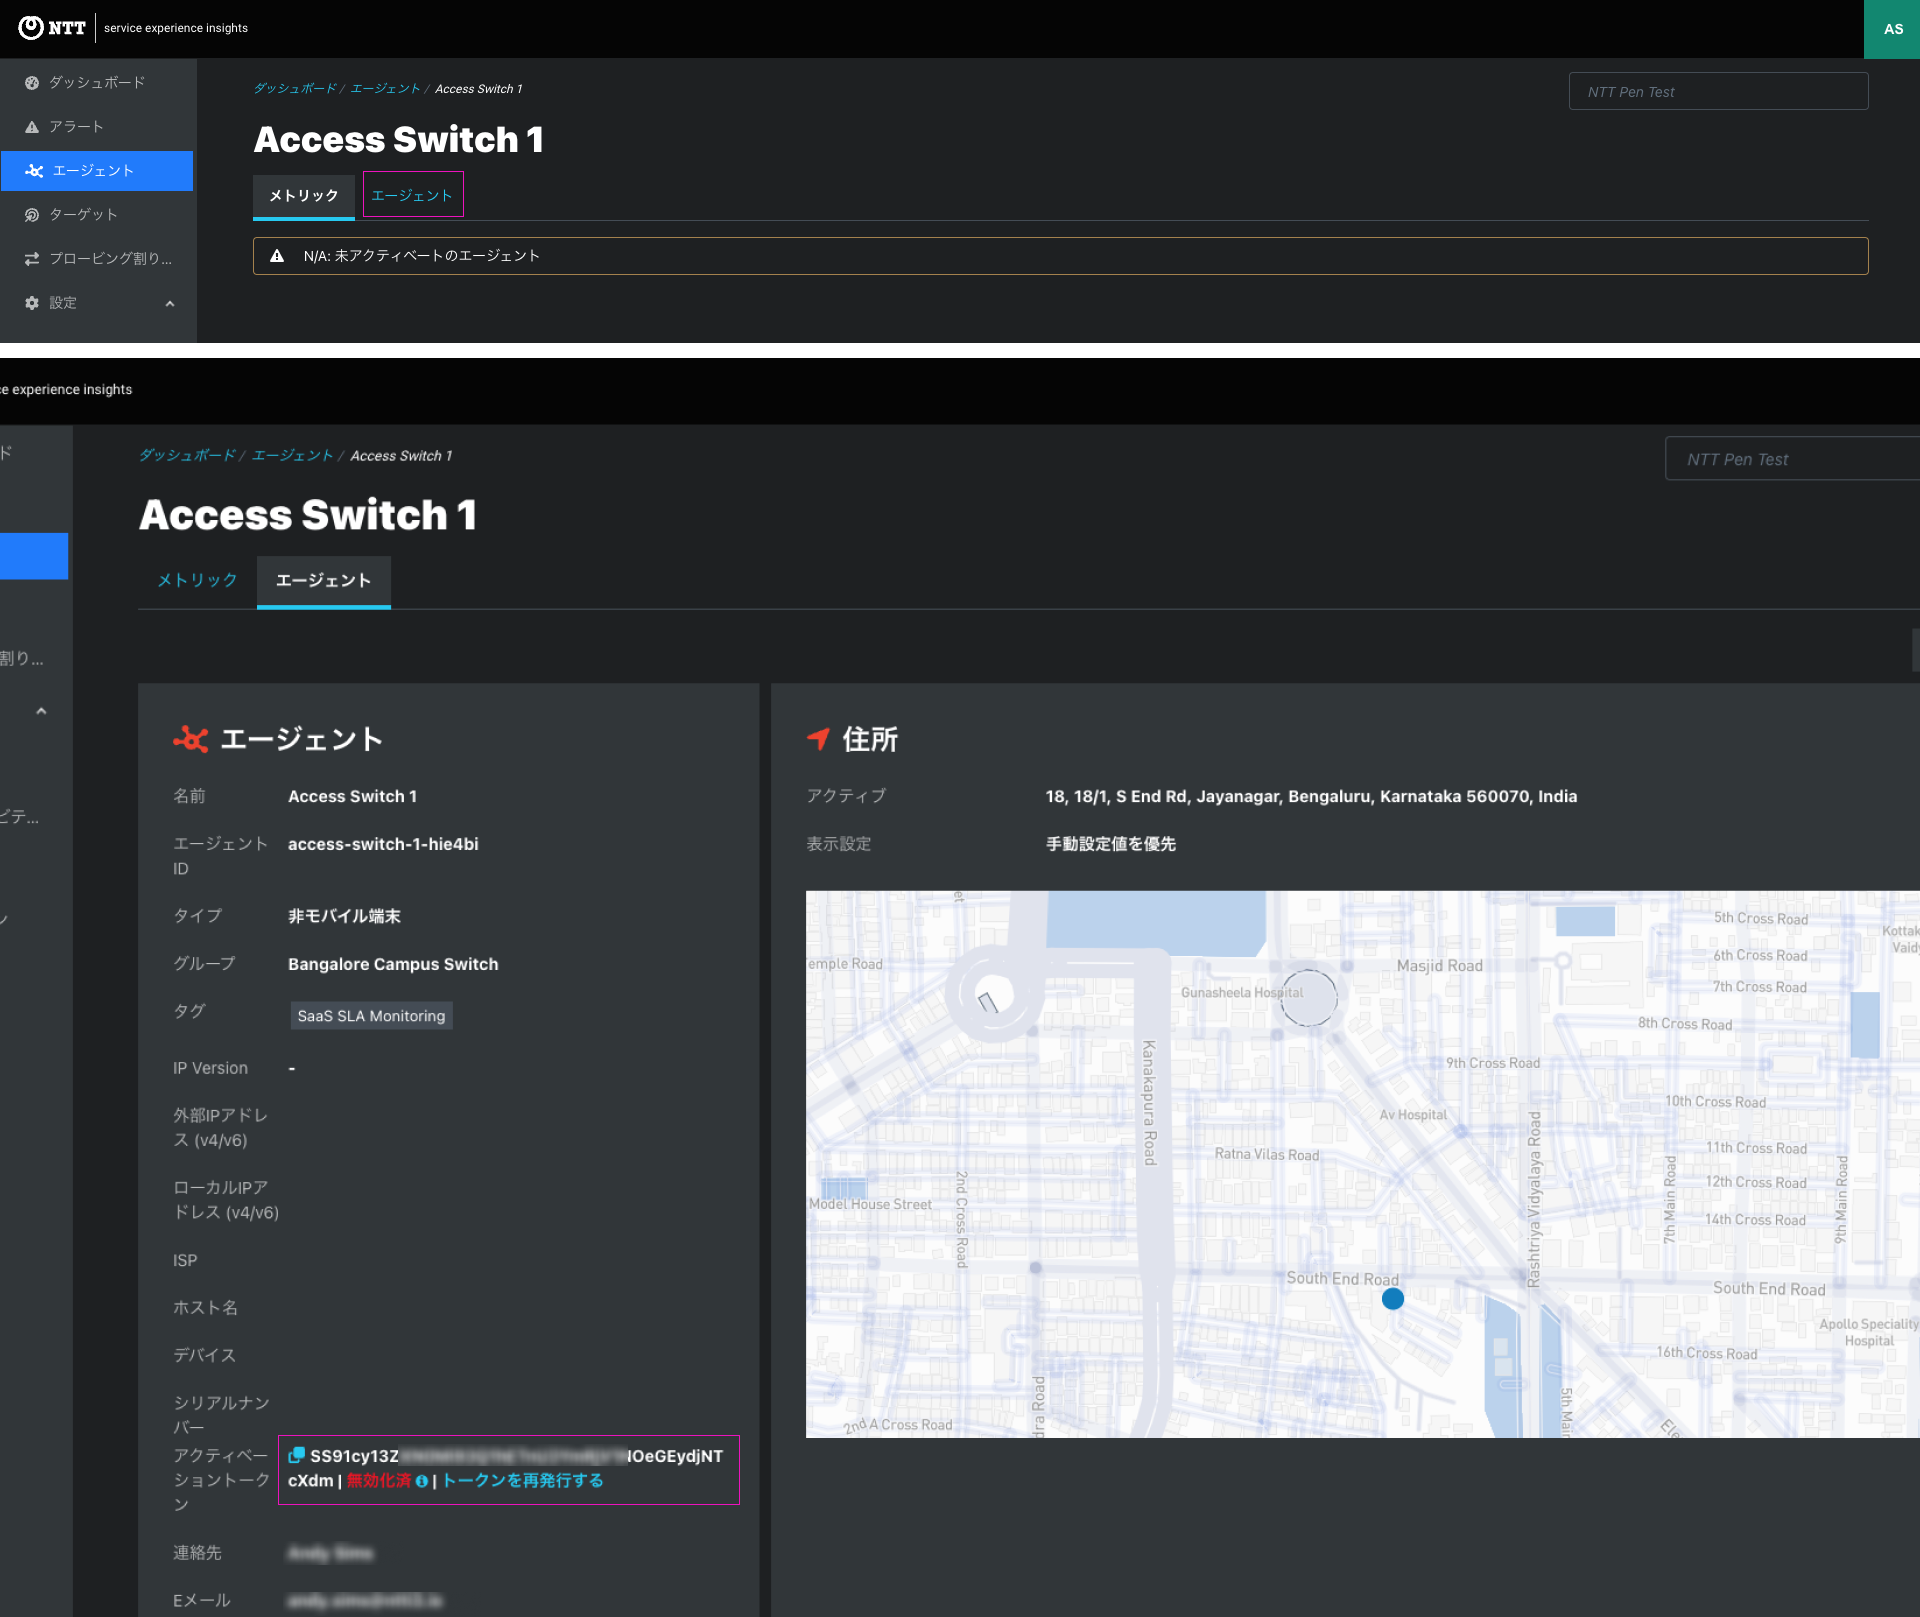Click Access Switch 1 name value in card
Viewport: 1920px width, 1617px height.
coord(352,797)
